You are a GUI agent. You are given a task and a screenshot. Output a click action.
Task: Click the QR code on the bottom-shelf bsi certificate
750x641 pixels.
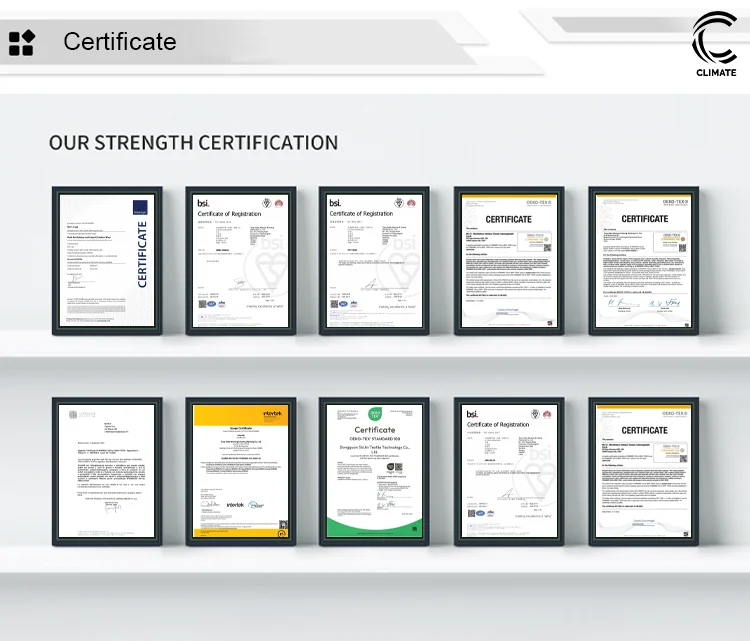pos(471,513)
